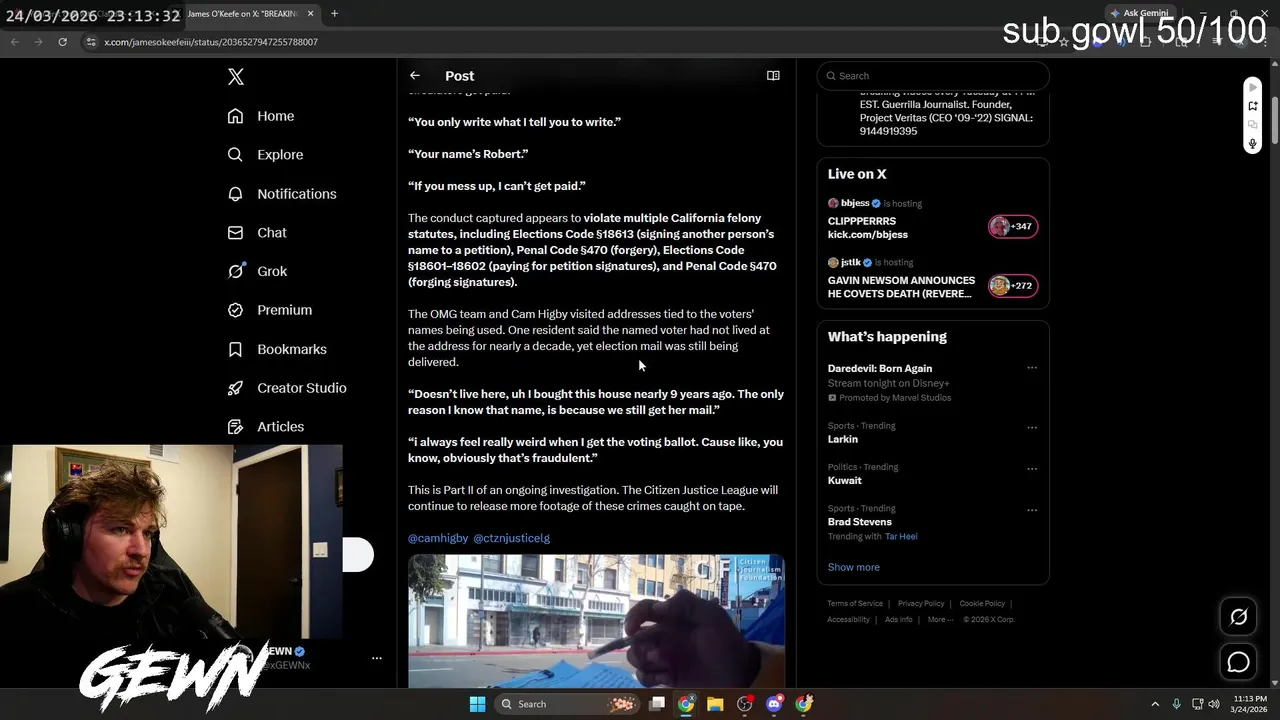Open GAVIN NEWSOM ANNOUNCES live stream
Image resolution: width=1280 pixels, height=720 pixels.
pos(933,278)
